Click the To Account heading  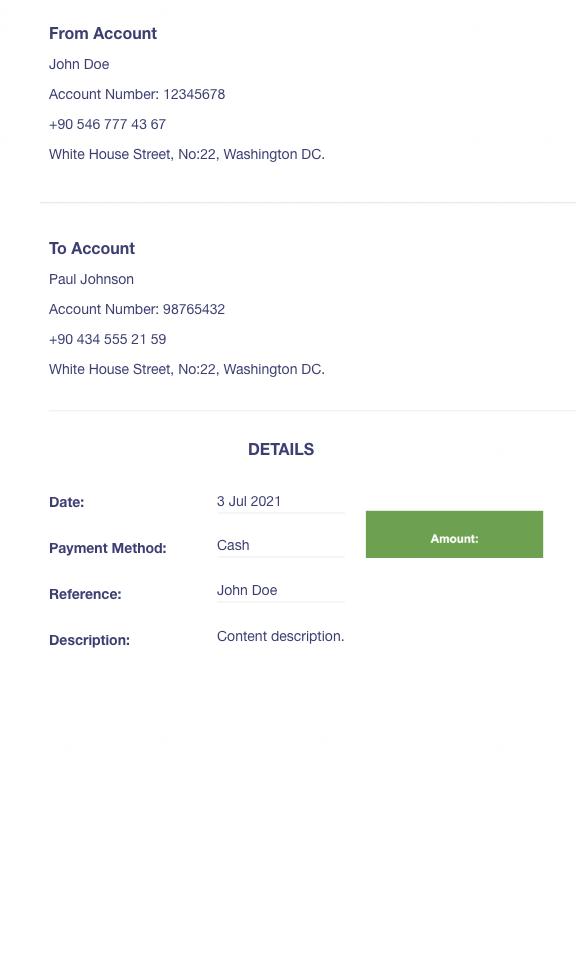point(92,248)
